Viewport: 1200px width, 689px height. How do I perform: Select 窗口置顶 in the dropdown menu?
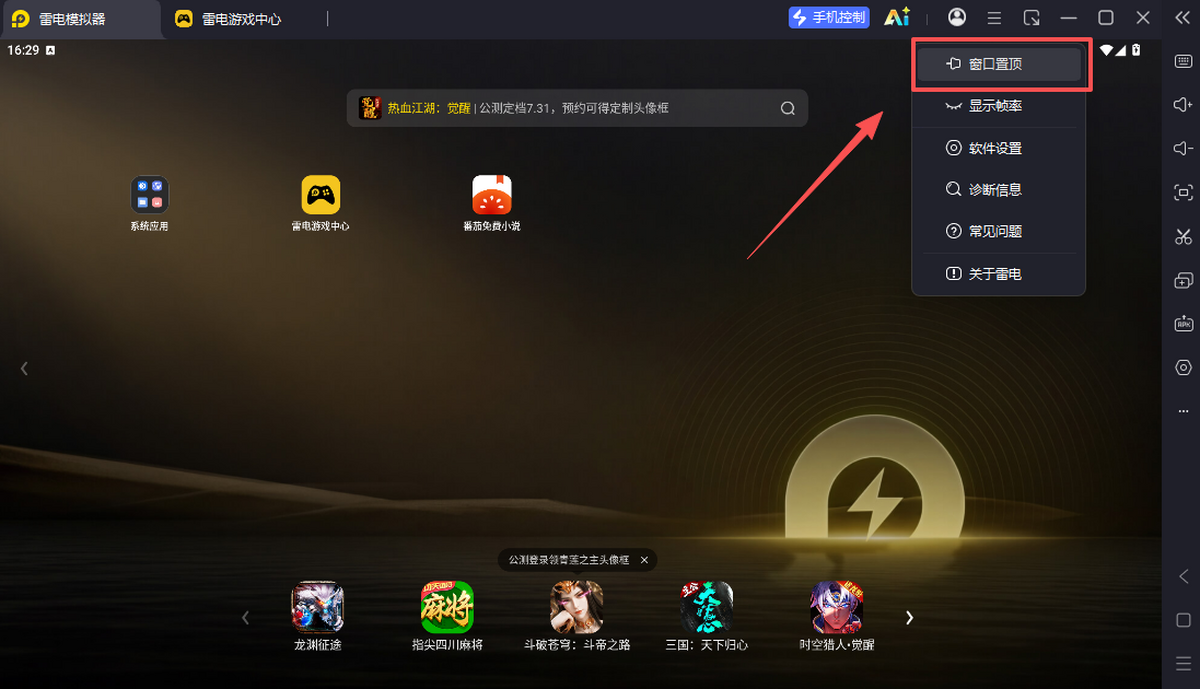(998, 64)
